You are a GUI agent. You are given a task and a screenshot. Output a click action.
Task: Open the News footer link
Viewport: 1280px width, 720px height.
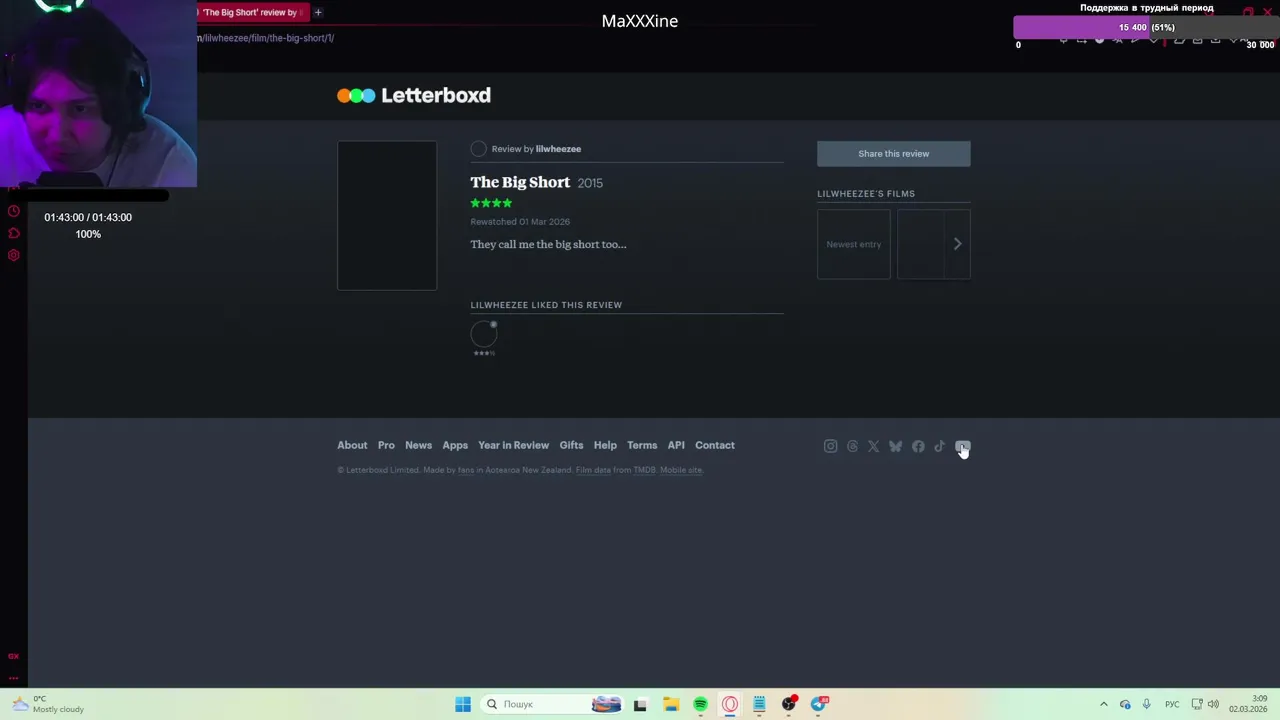coord(418,445)
